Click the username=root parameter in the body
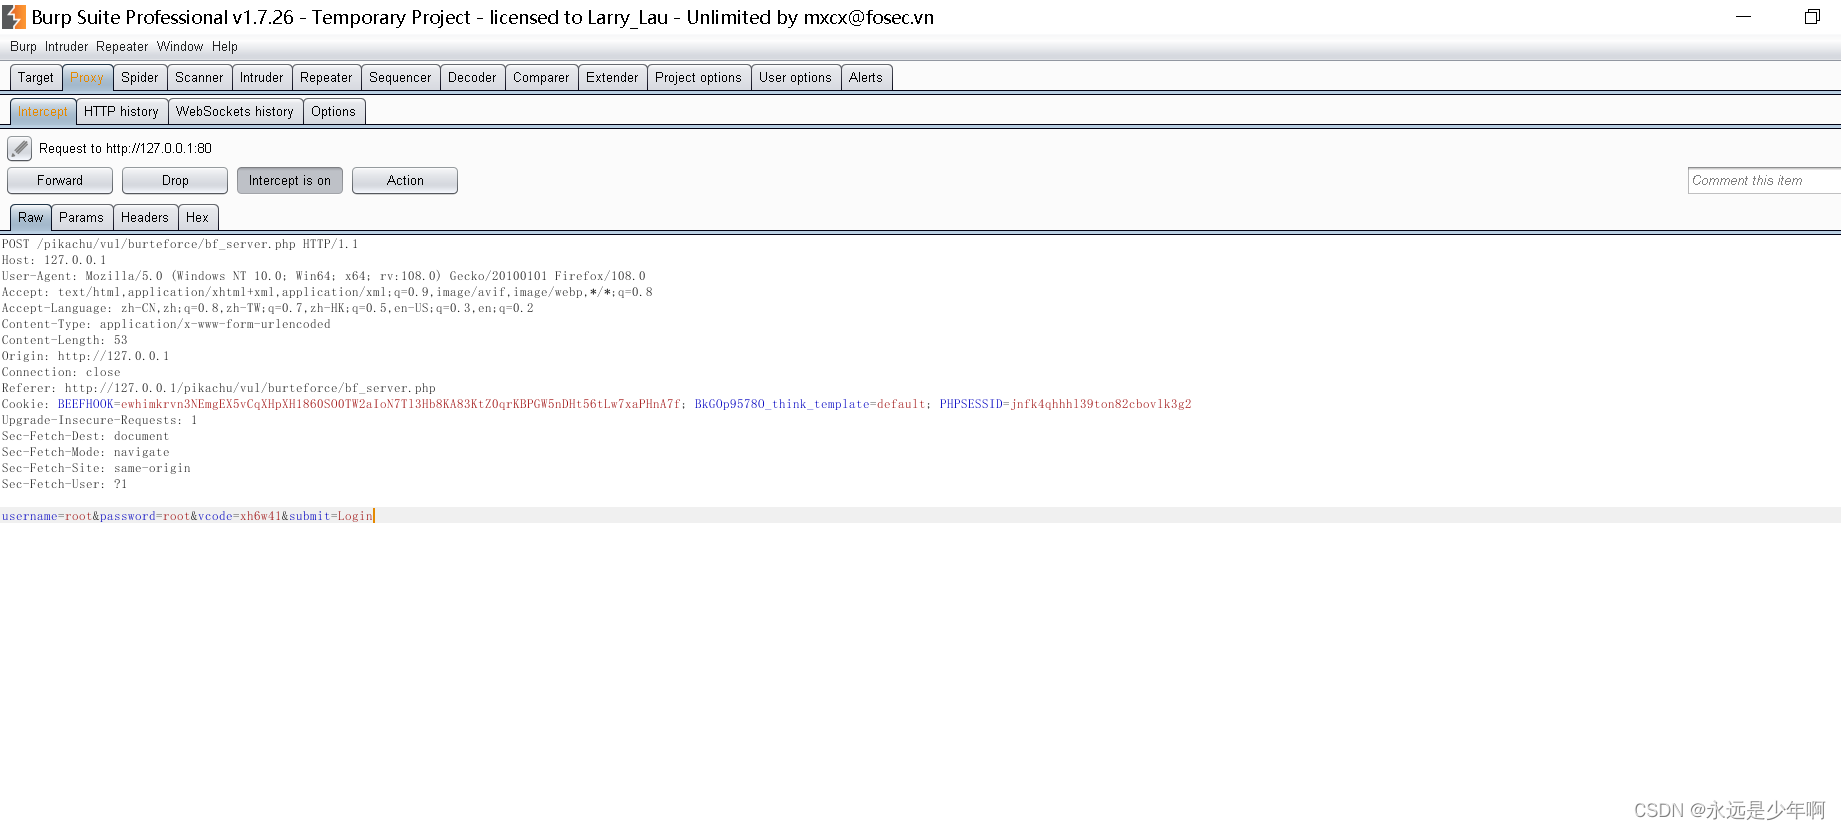Screen dimensions: 1841x830 click(47, 516)
